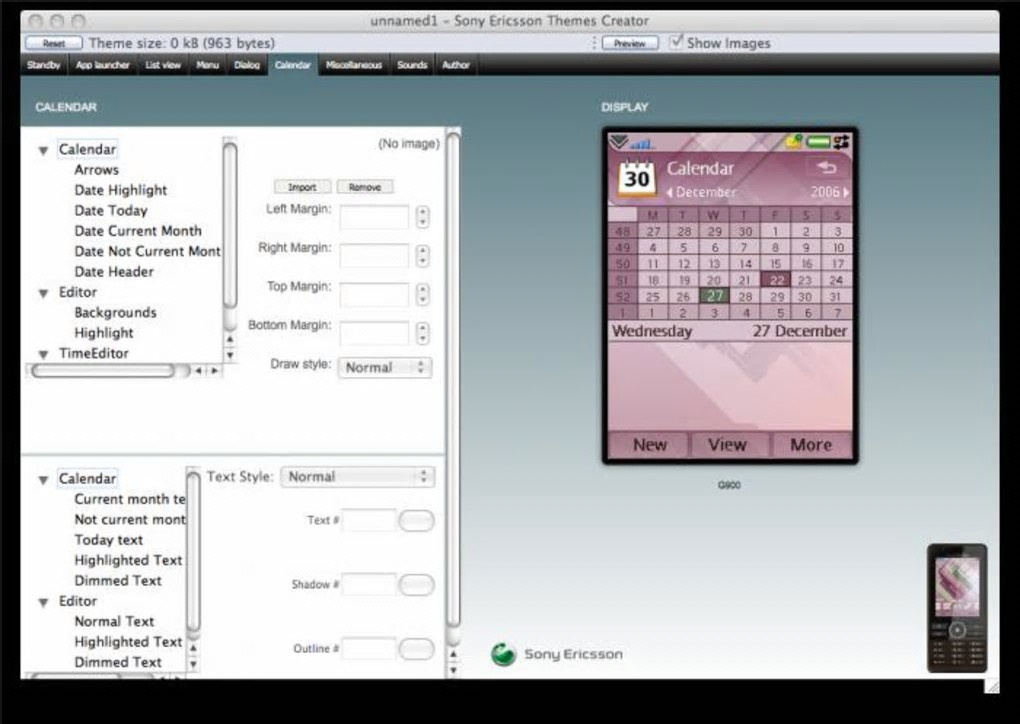Screen dimensions: 1020x724
Task: Collapse the Editor node in image list
Action: pos(44,293)
